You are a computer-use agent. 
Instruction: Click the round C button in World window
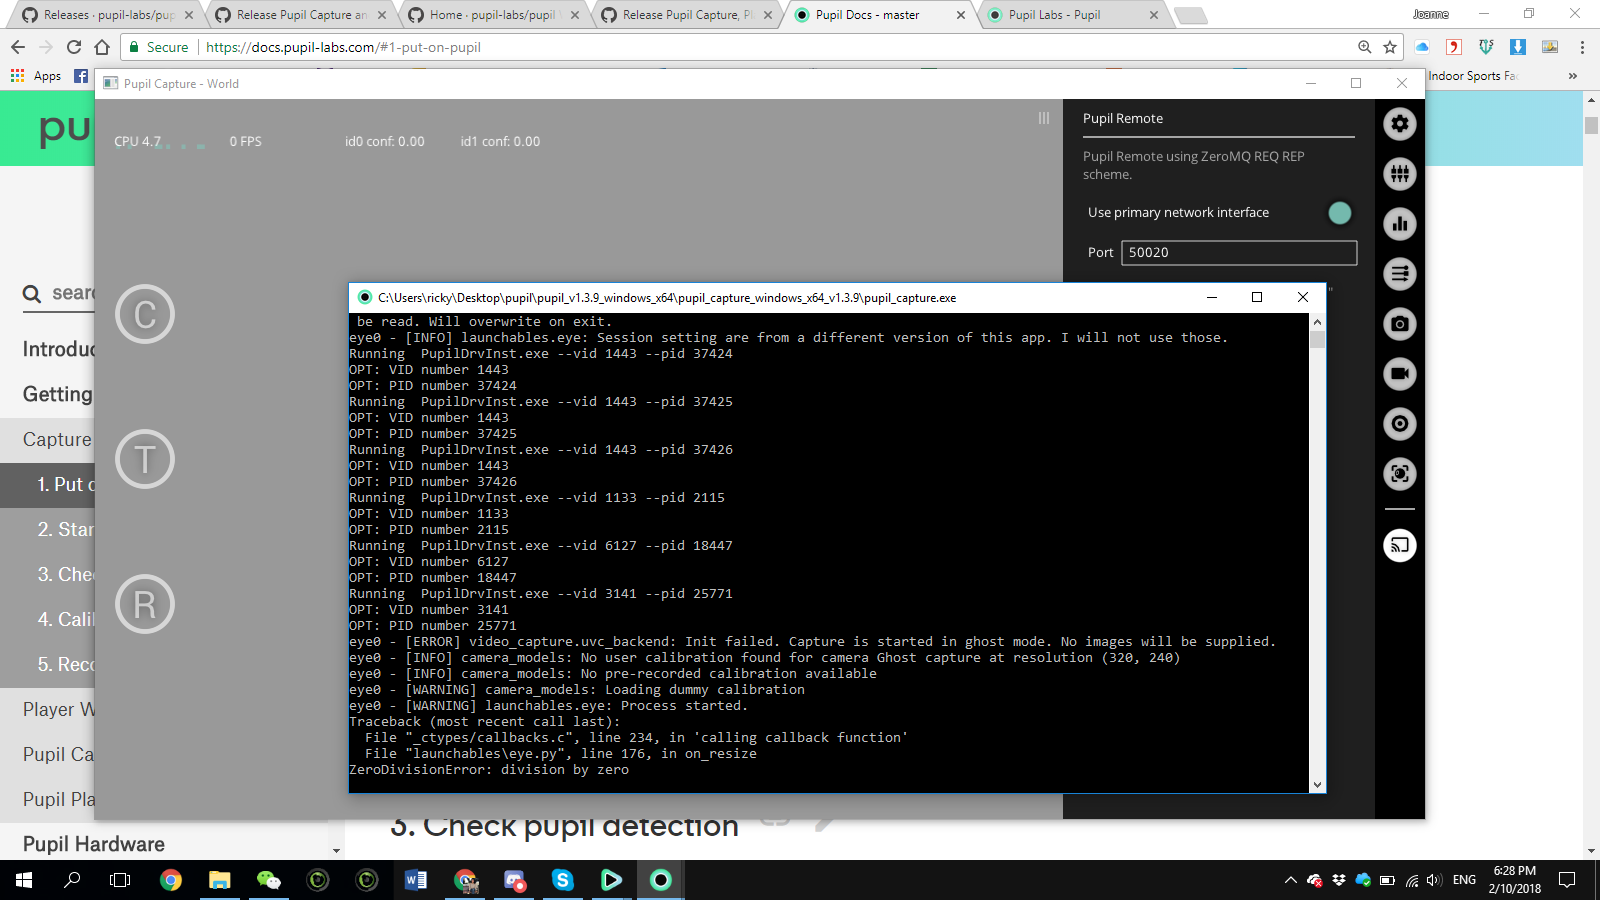point(145,314)
